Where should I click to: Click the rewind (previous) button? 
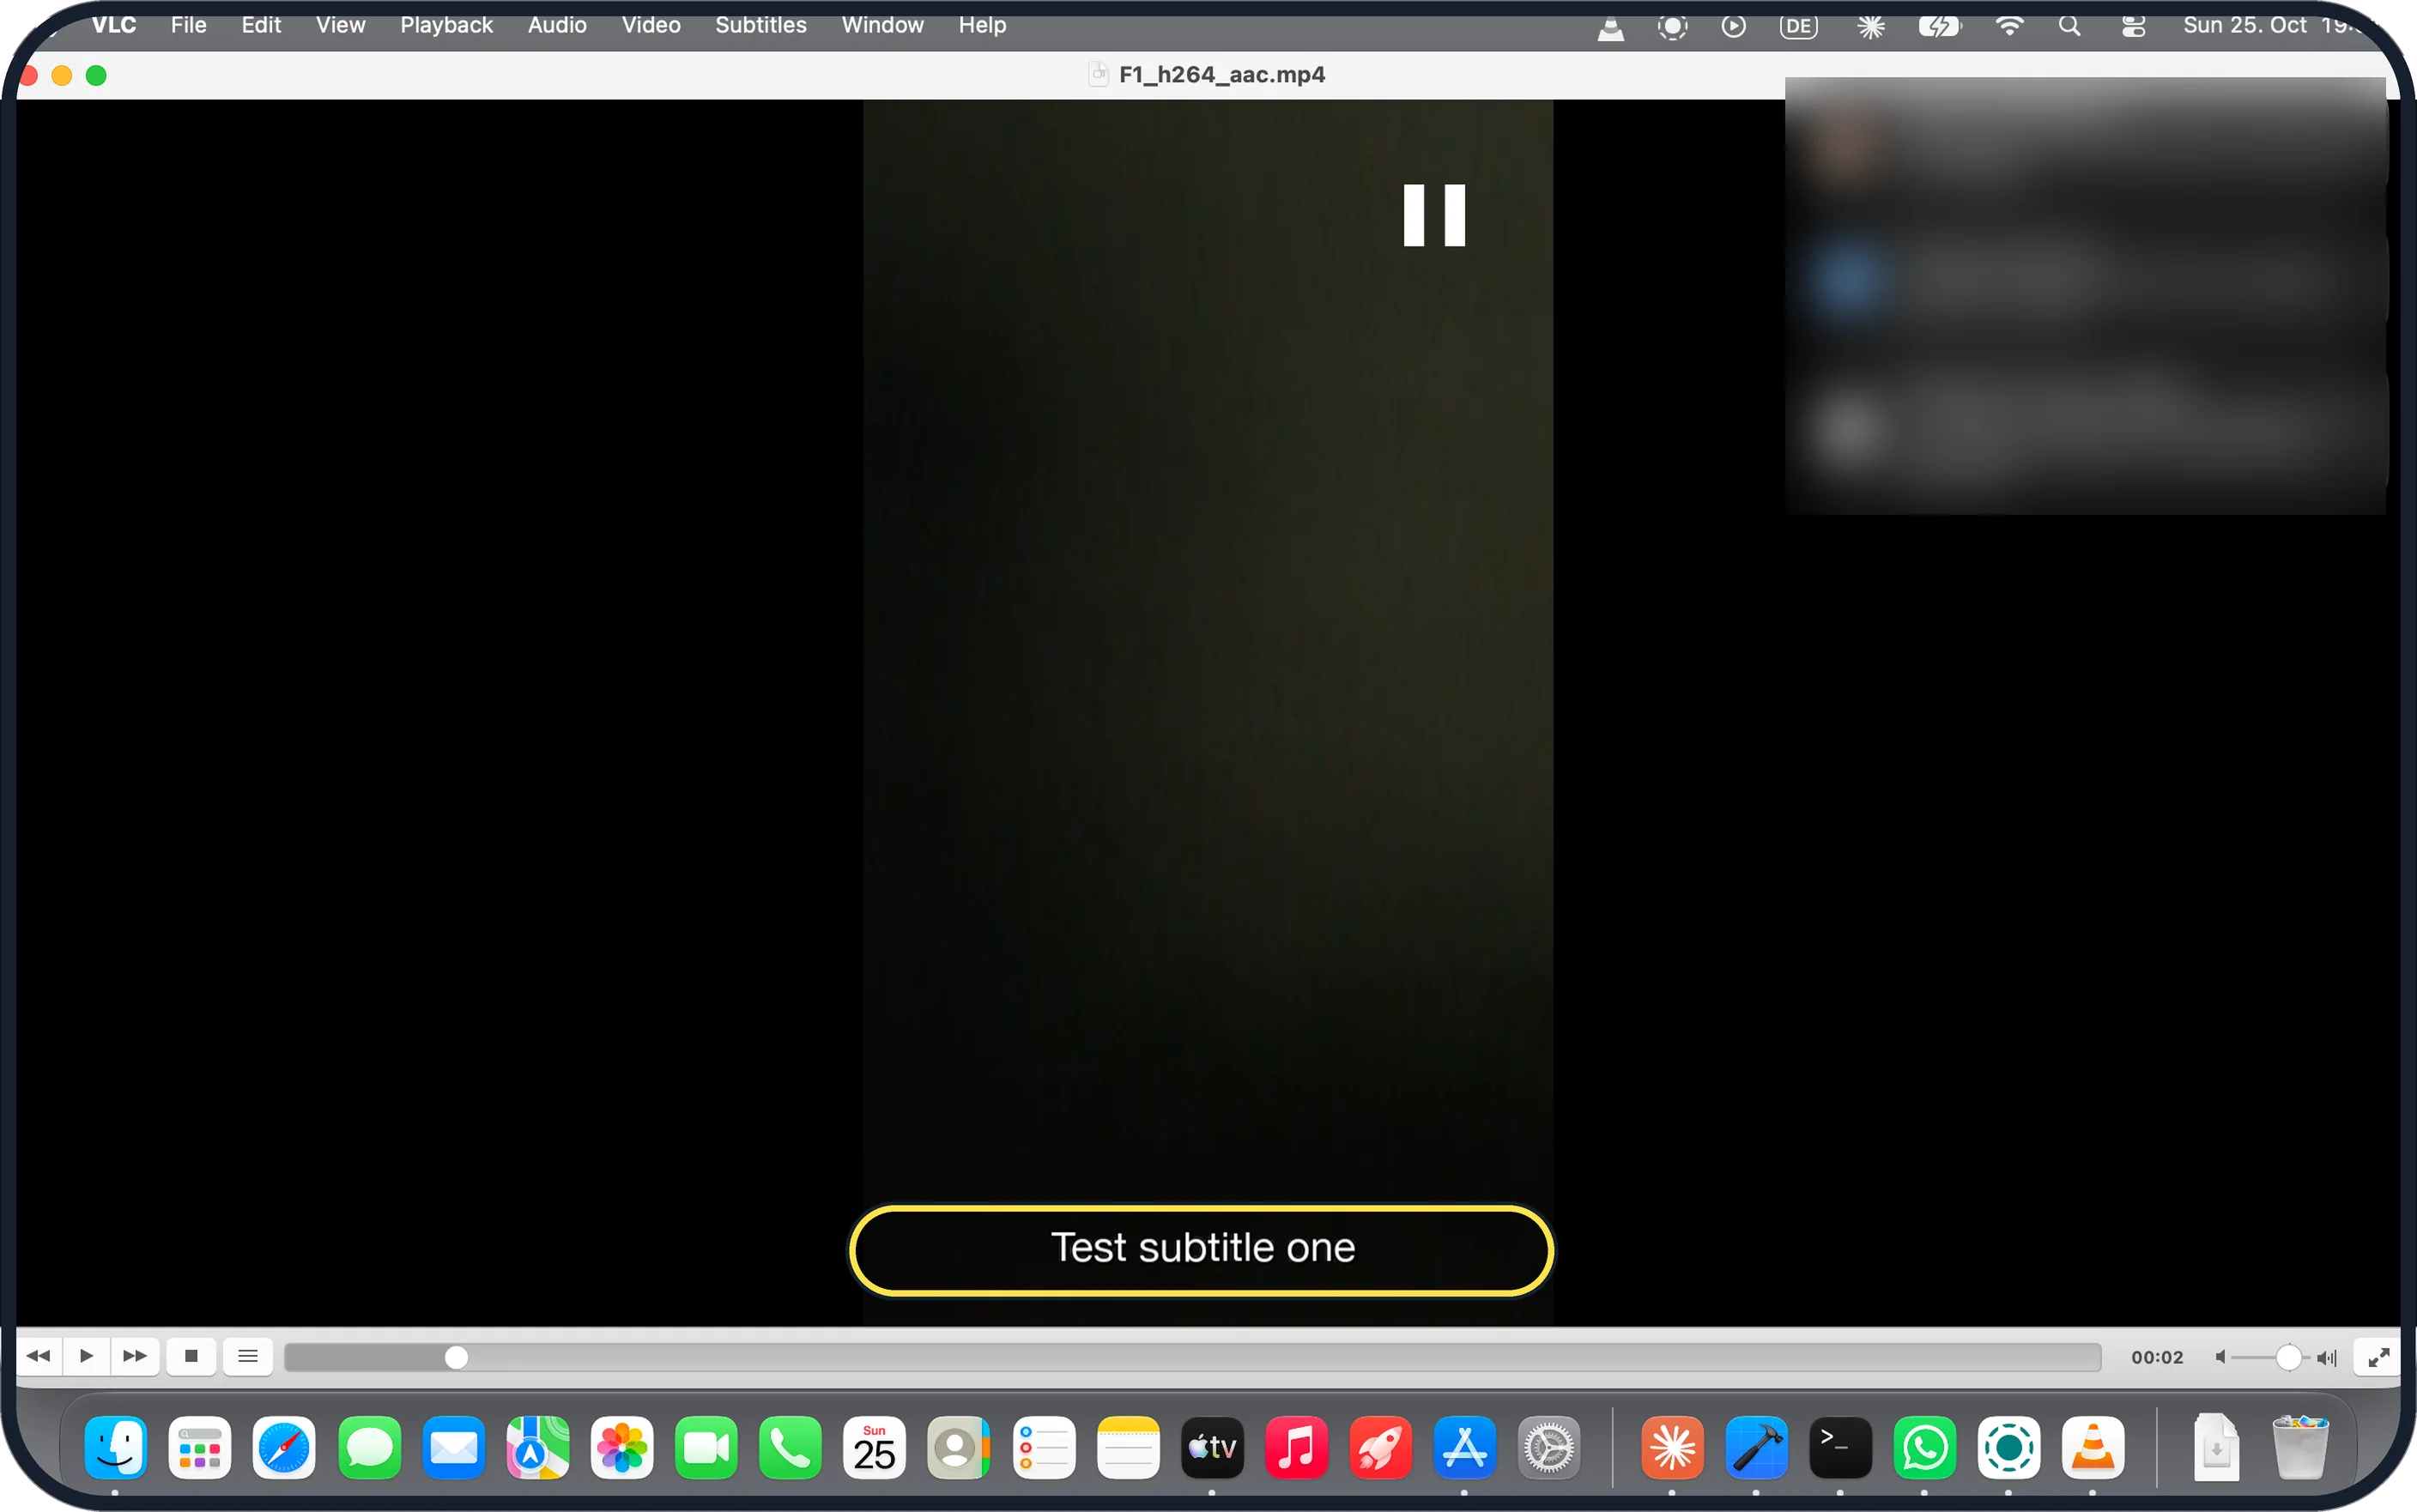[39, 1356]
